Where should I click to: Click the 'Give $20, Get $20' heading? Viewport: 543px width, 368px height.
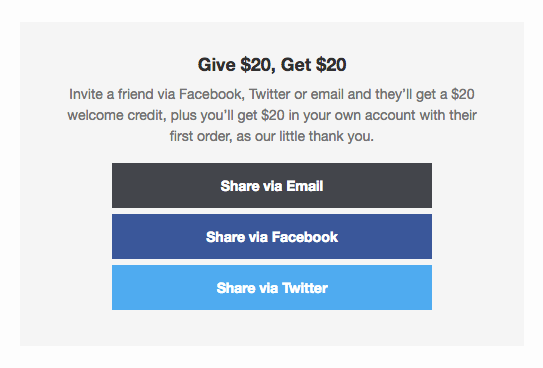[272, 65]
